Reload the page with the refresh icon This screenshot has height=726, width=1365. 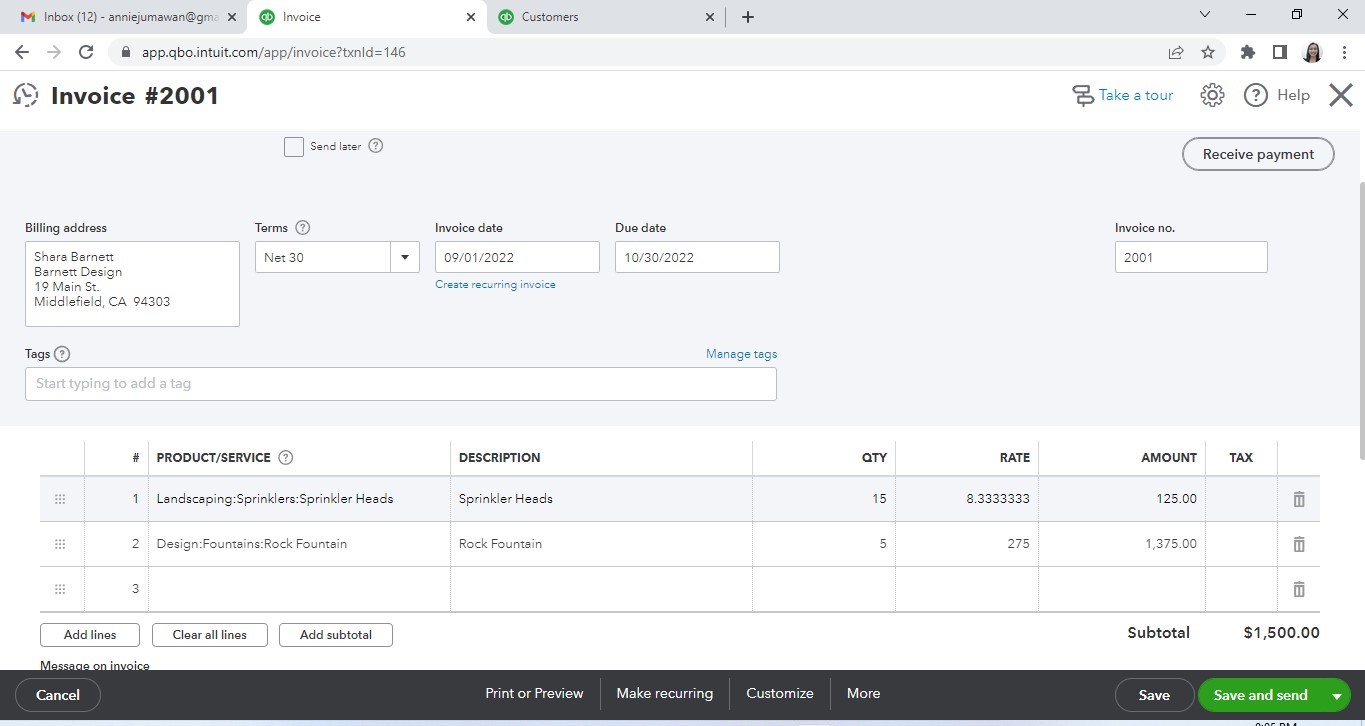click(86, 52)
